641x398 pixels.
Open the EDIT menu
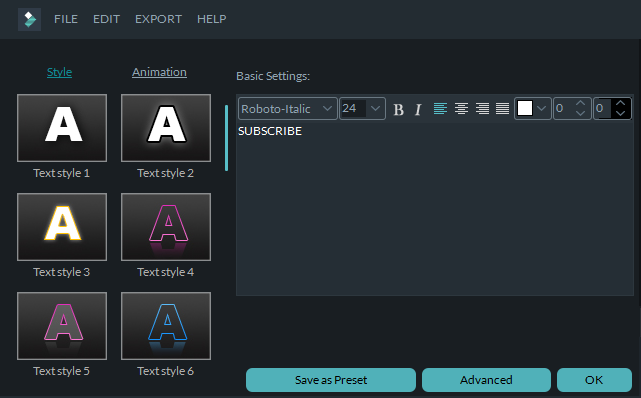coord(106,19)
